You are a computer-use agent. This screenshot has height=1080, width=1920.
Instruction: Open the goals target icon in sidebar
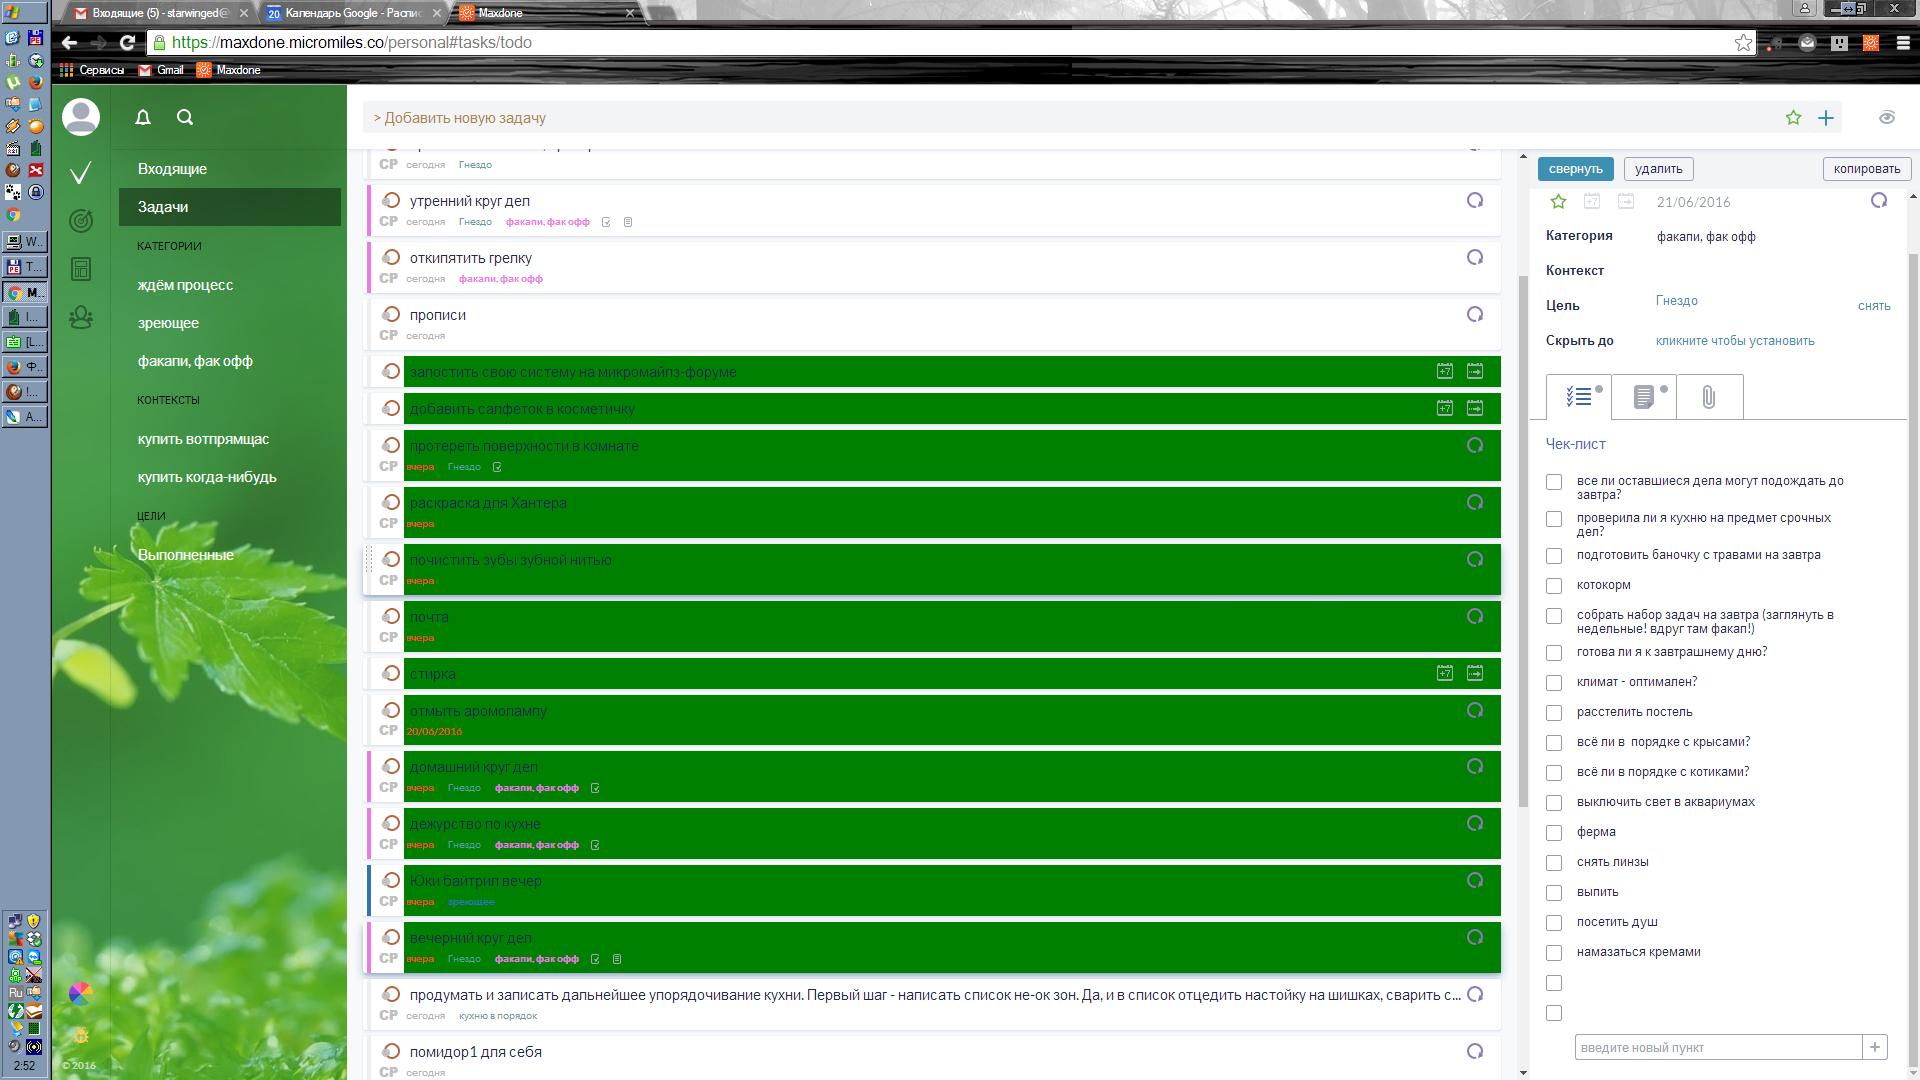(x=81, y=221)
